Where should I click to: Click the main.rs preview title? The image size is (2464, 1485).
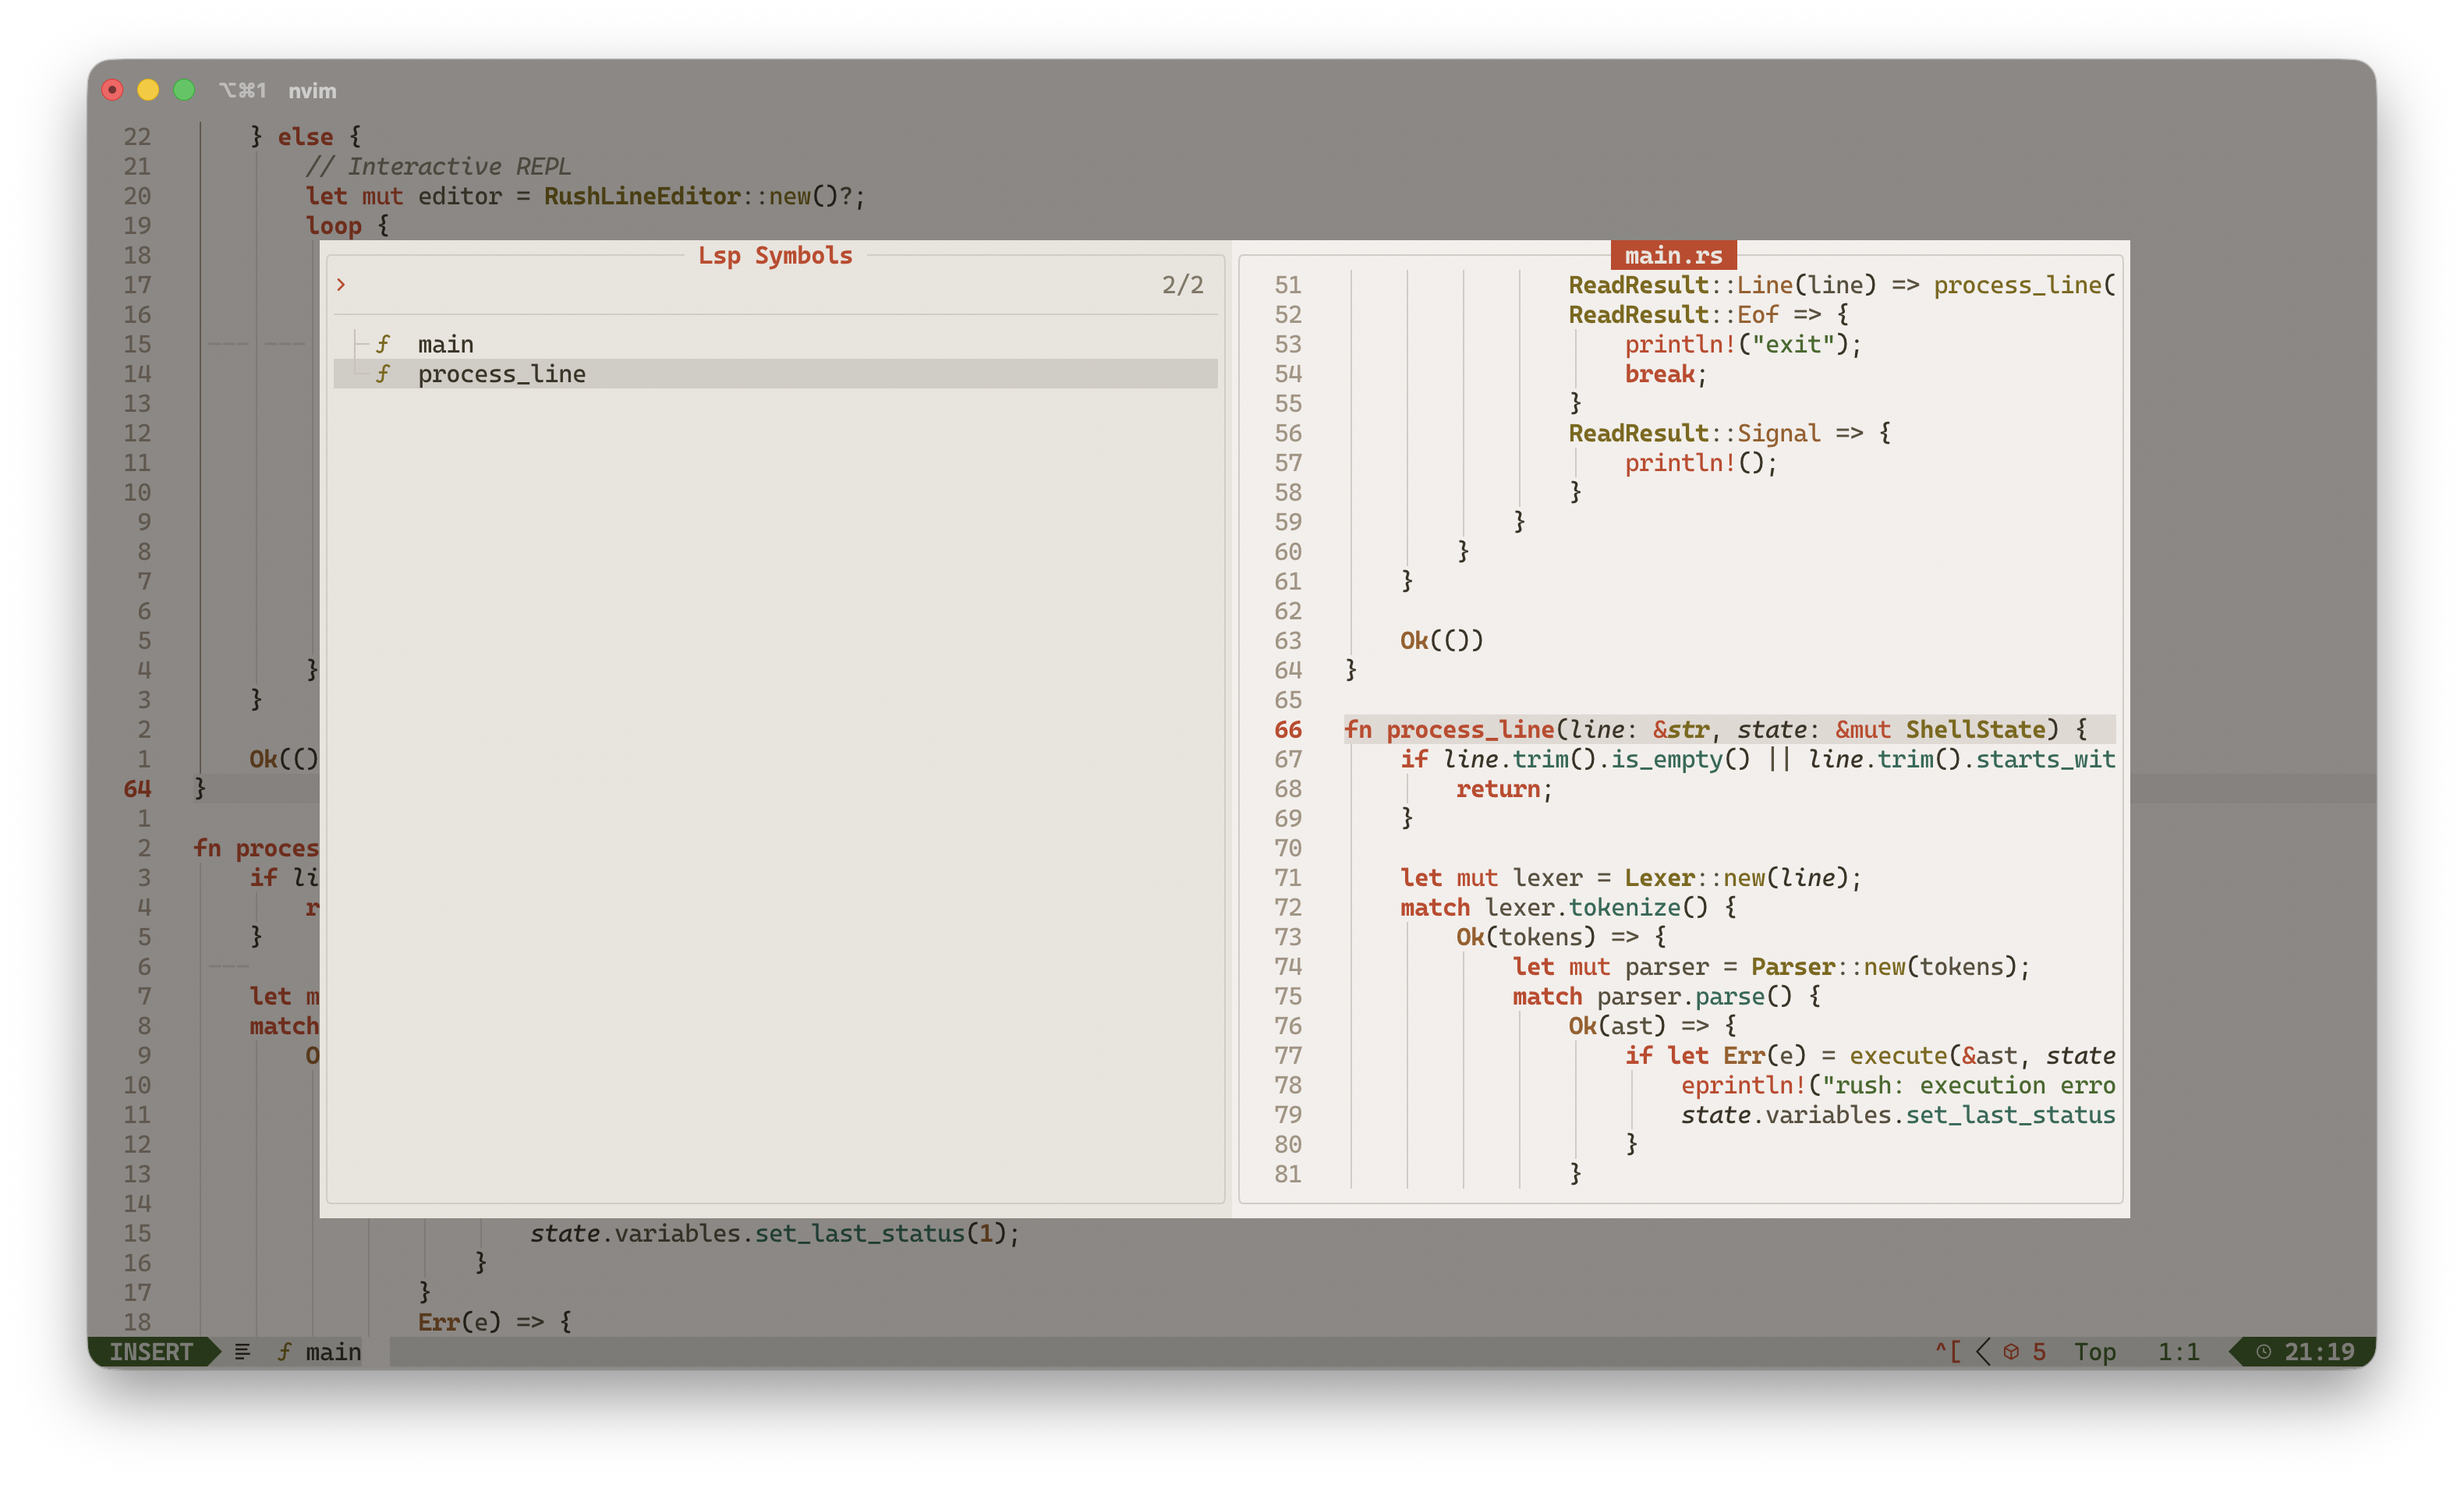click(1673, 255)
